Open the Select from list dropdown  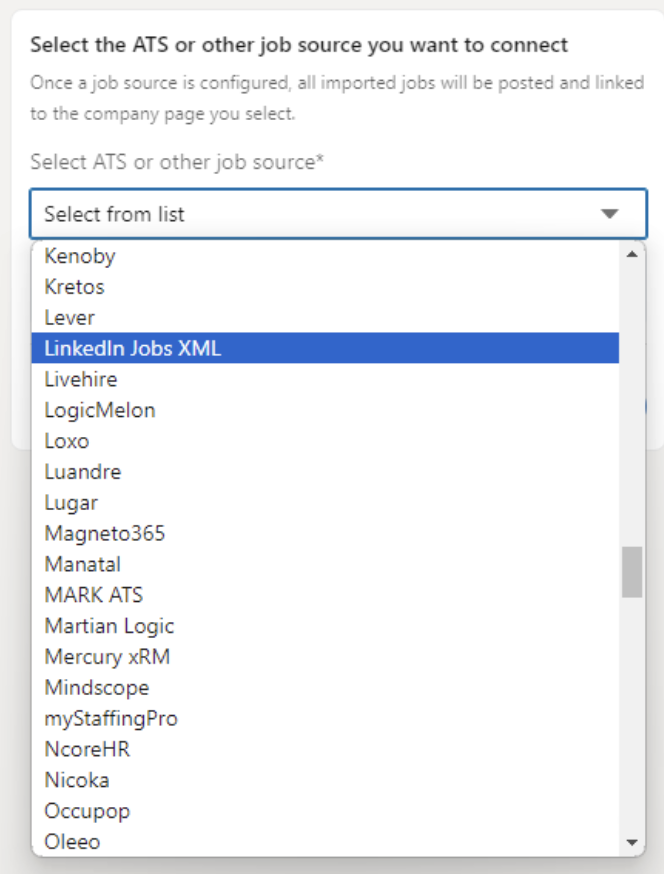tap(320, 214)
